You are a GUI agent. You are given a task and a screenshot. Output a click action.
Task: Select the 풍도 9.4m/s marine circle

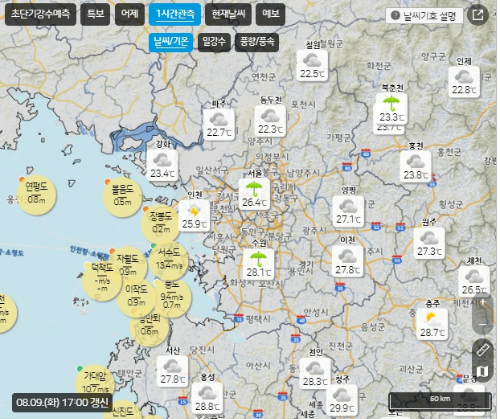pos(172,298)
